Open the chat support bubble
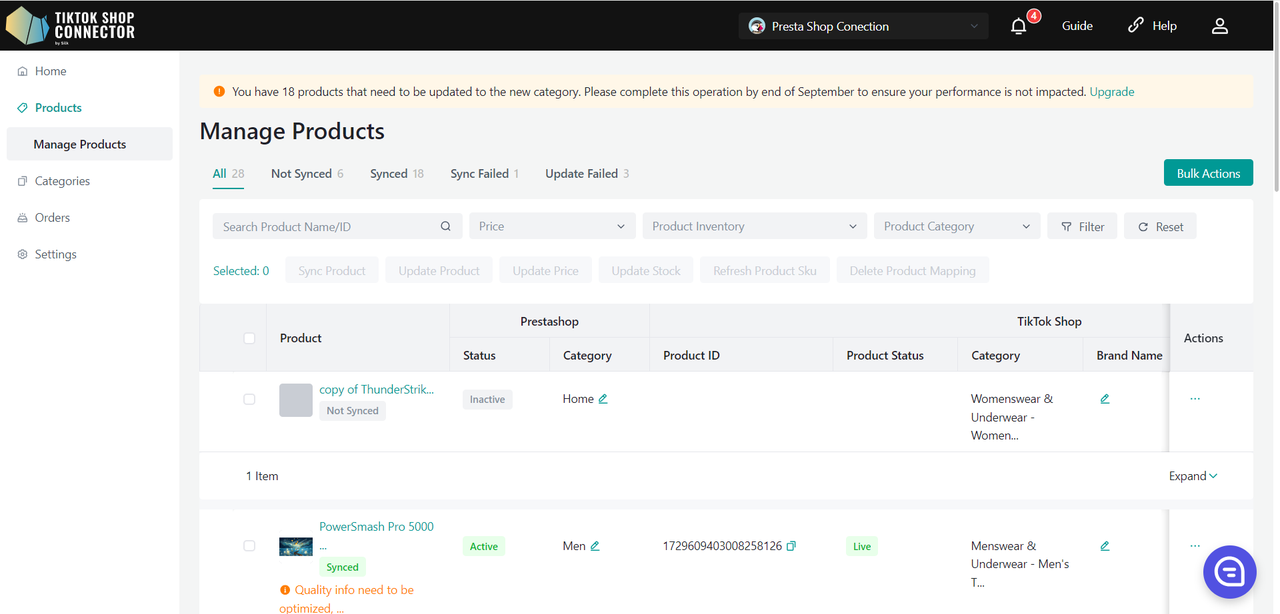Viewport: 1280px width, 614px height. (x=1229, y=572)
